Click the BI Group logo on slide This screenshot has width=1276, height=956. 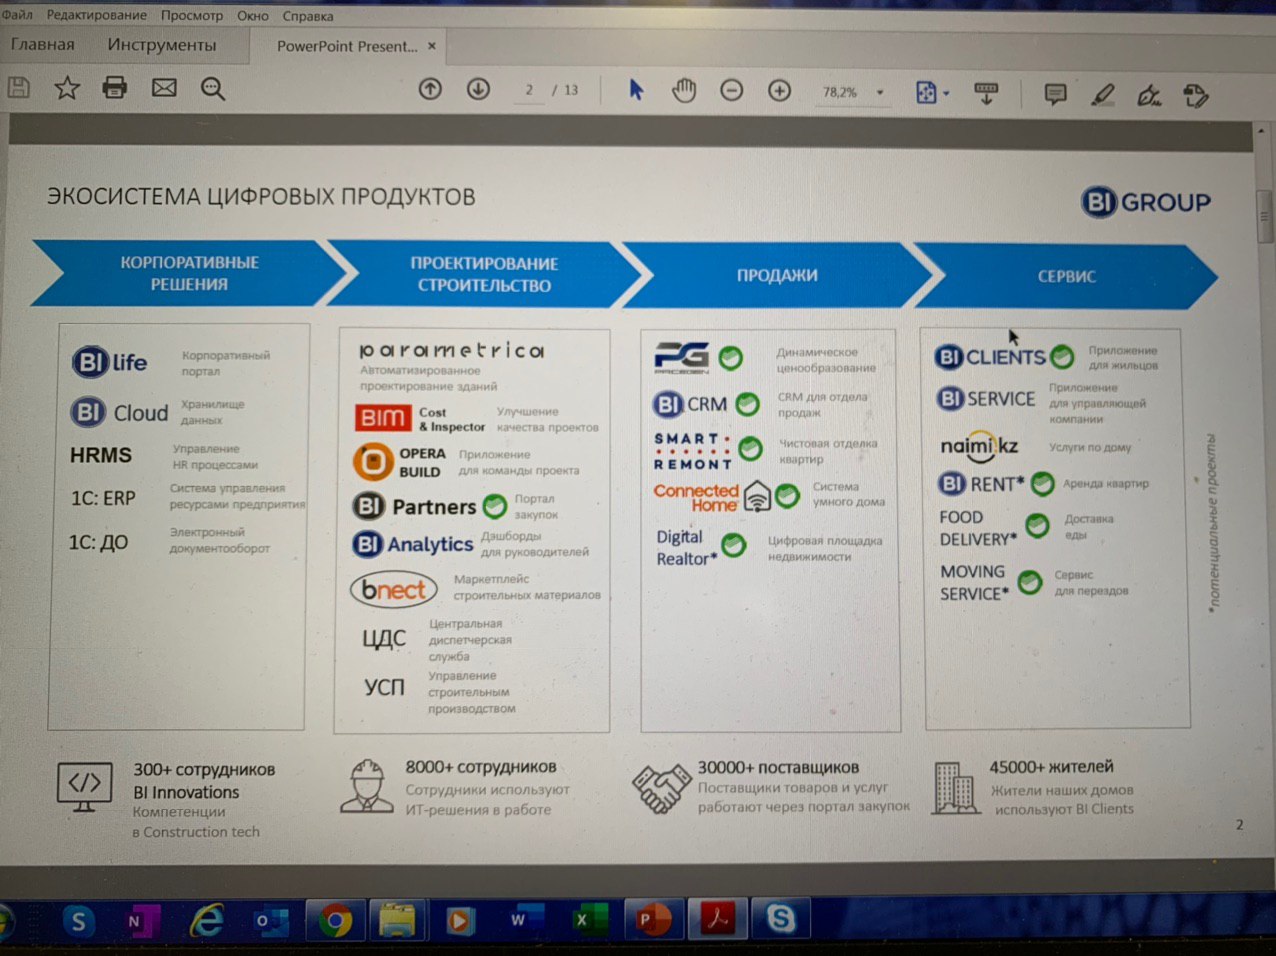(1145, 202)
